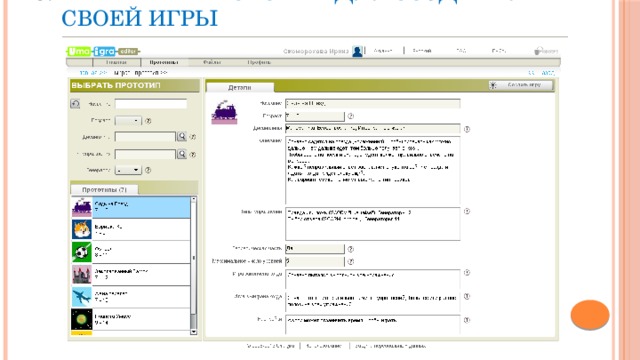Switch to the Файлы tab

212,62
